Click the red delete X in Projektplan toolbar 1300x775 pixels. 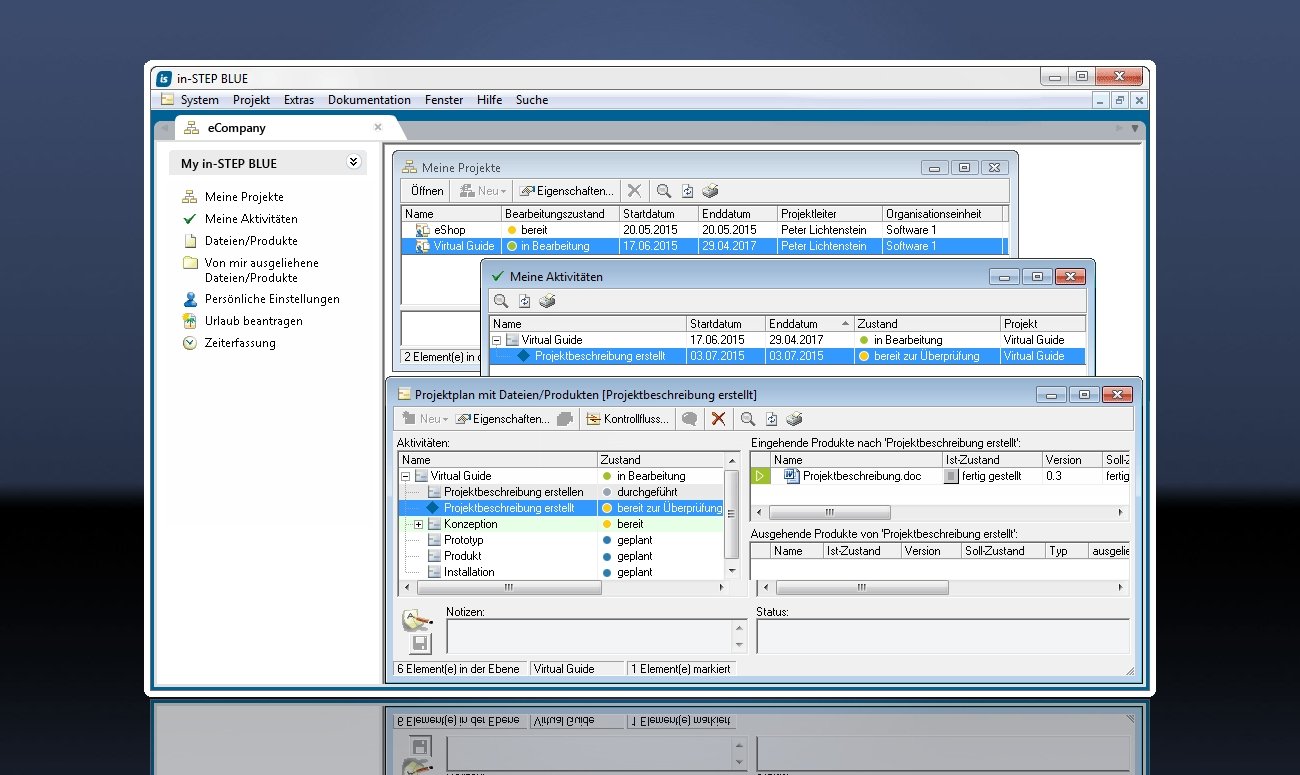click(x=718, y=419)
